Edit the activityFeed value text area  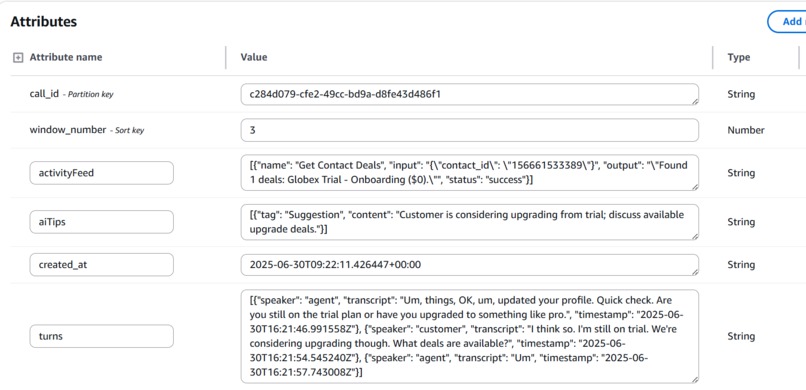click(x=469, y=173)
